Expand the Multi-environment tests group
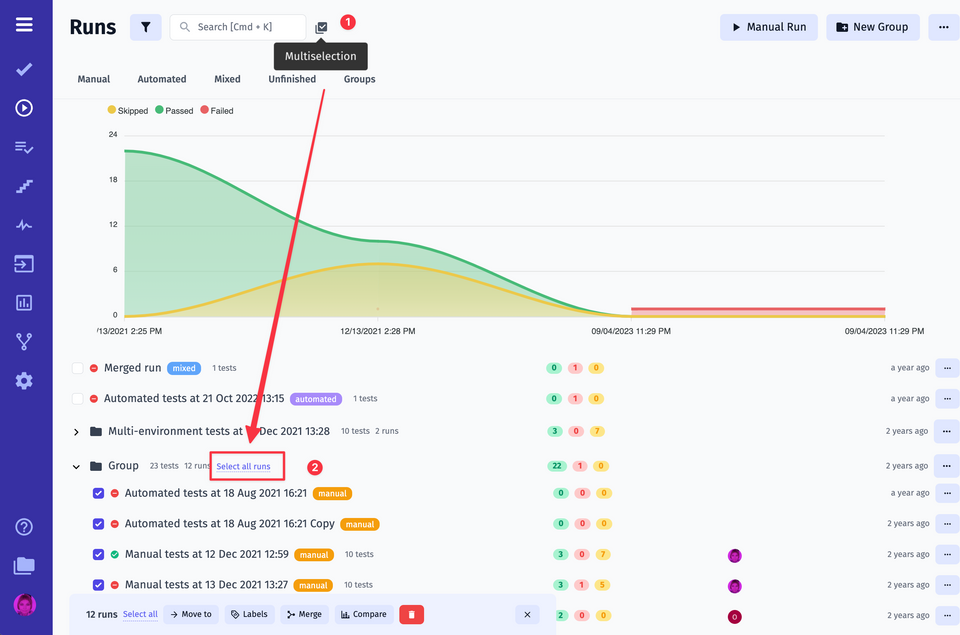This screenshot has height=635, width=960. (76, 432)
